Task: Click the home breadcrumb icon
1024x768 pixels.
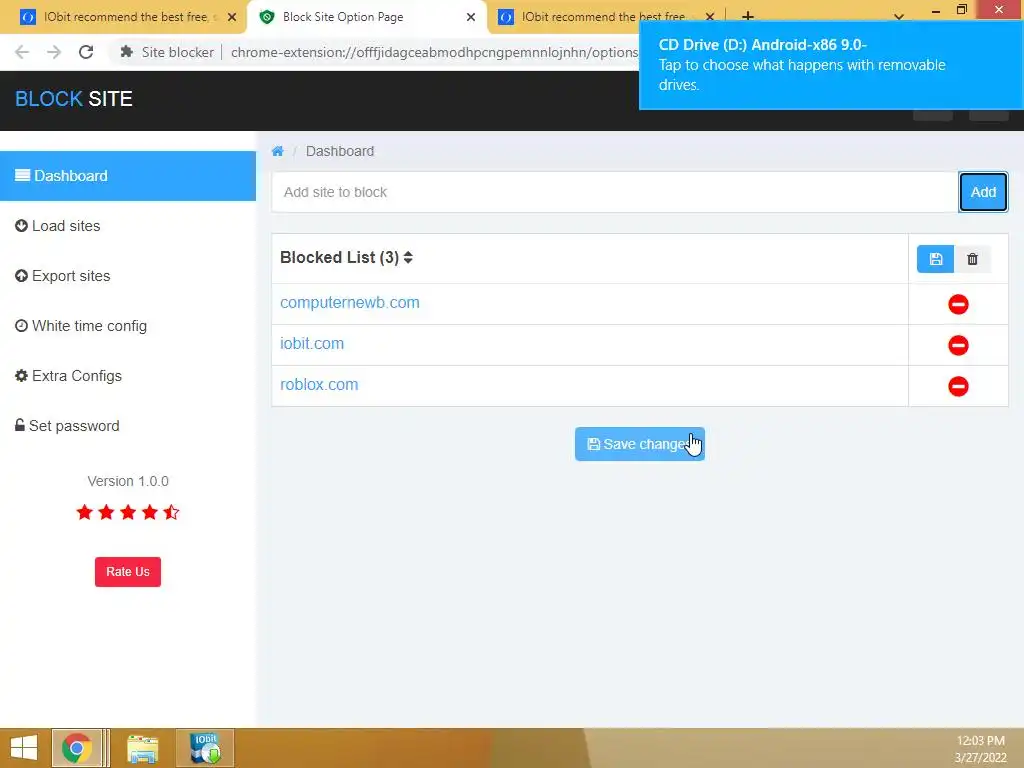Action: coord(278,152)
